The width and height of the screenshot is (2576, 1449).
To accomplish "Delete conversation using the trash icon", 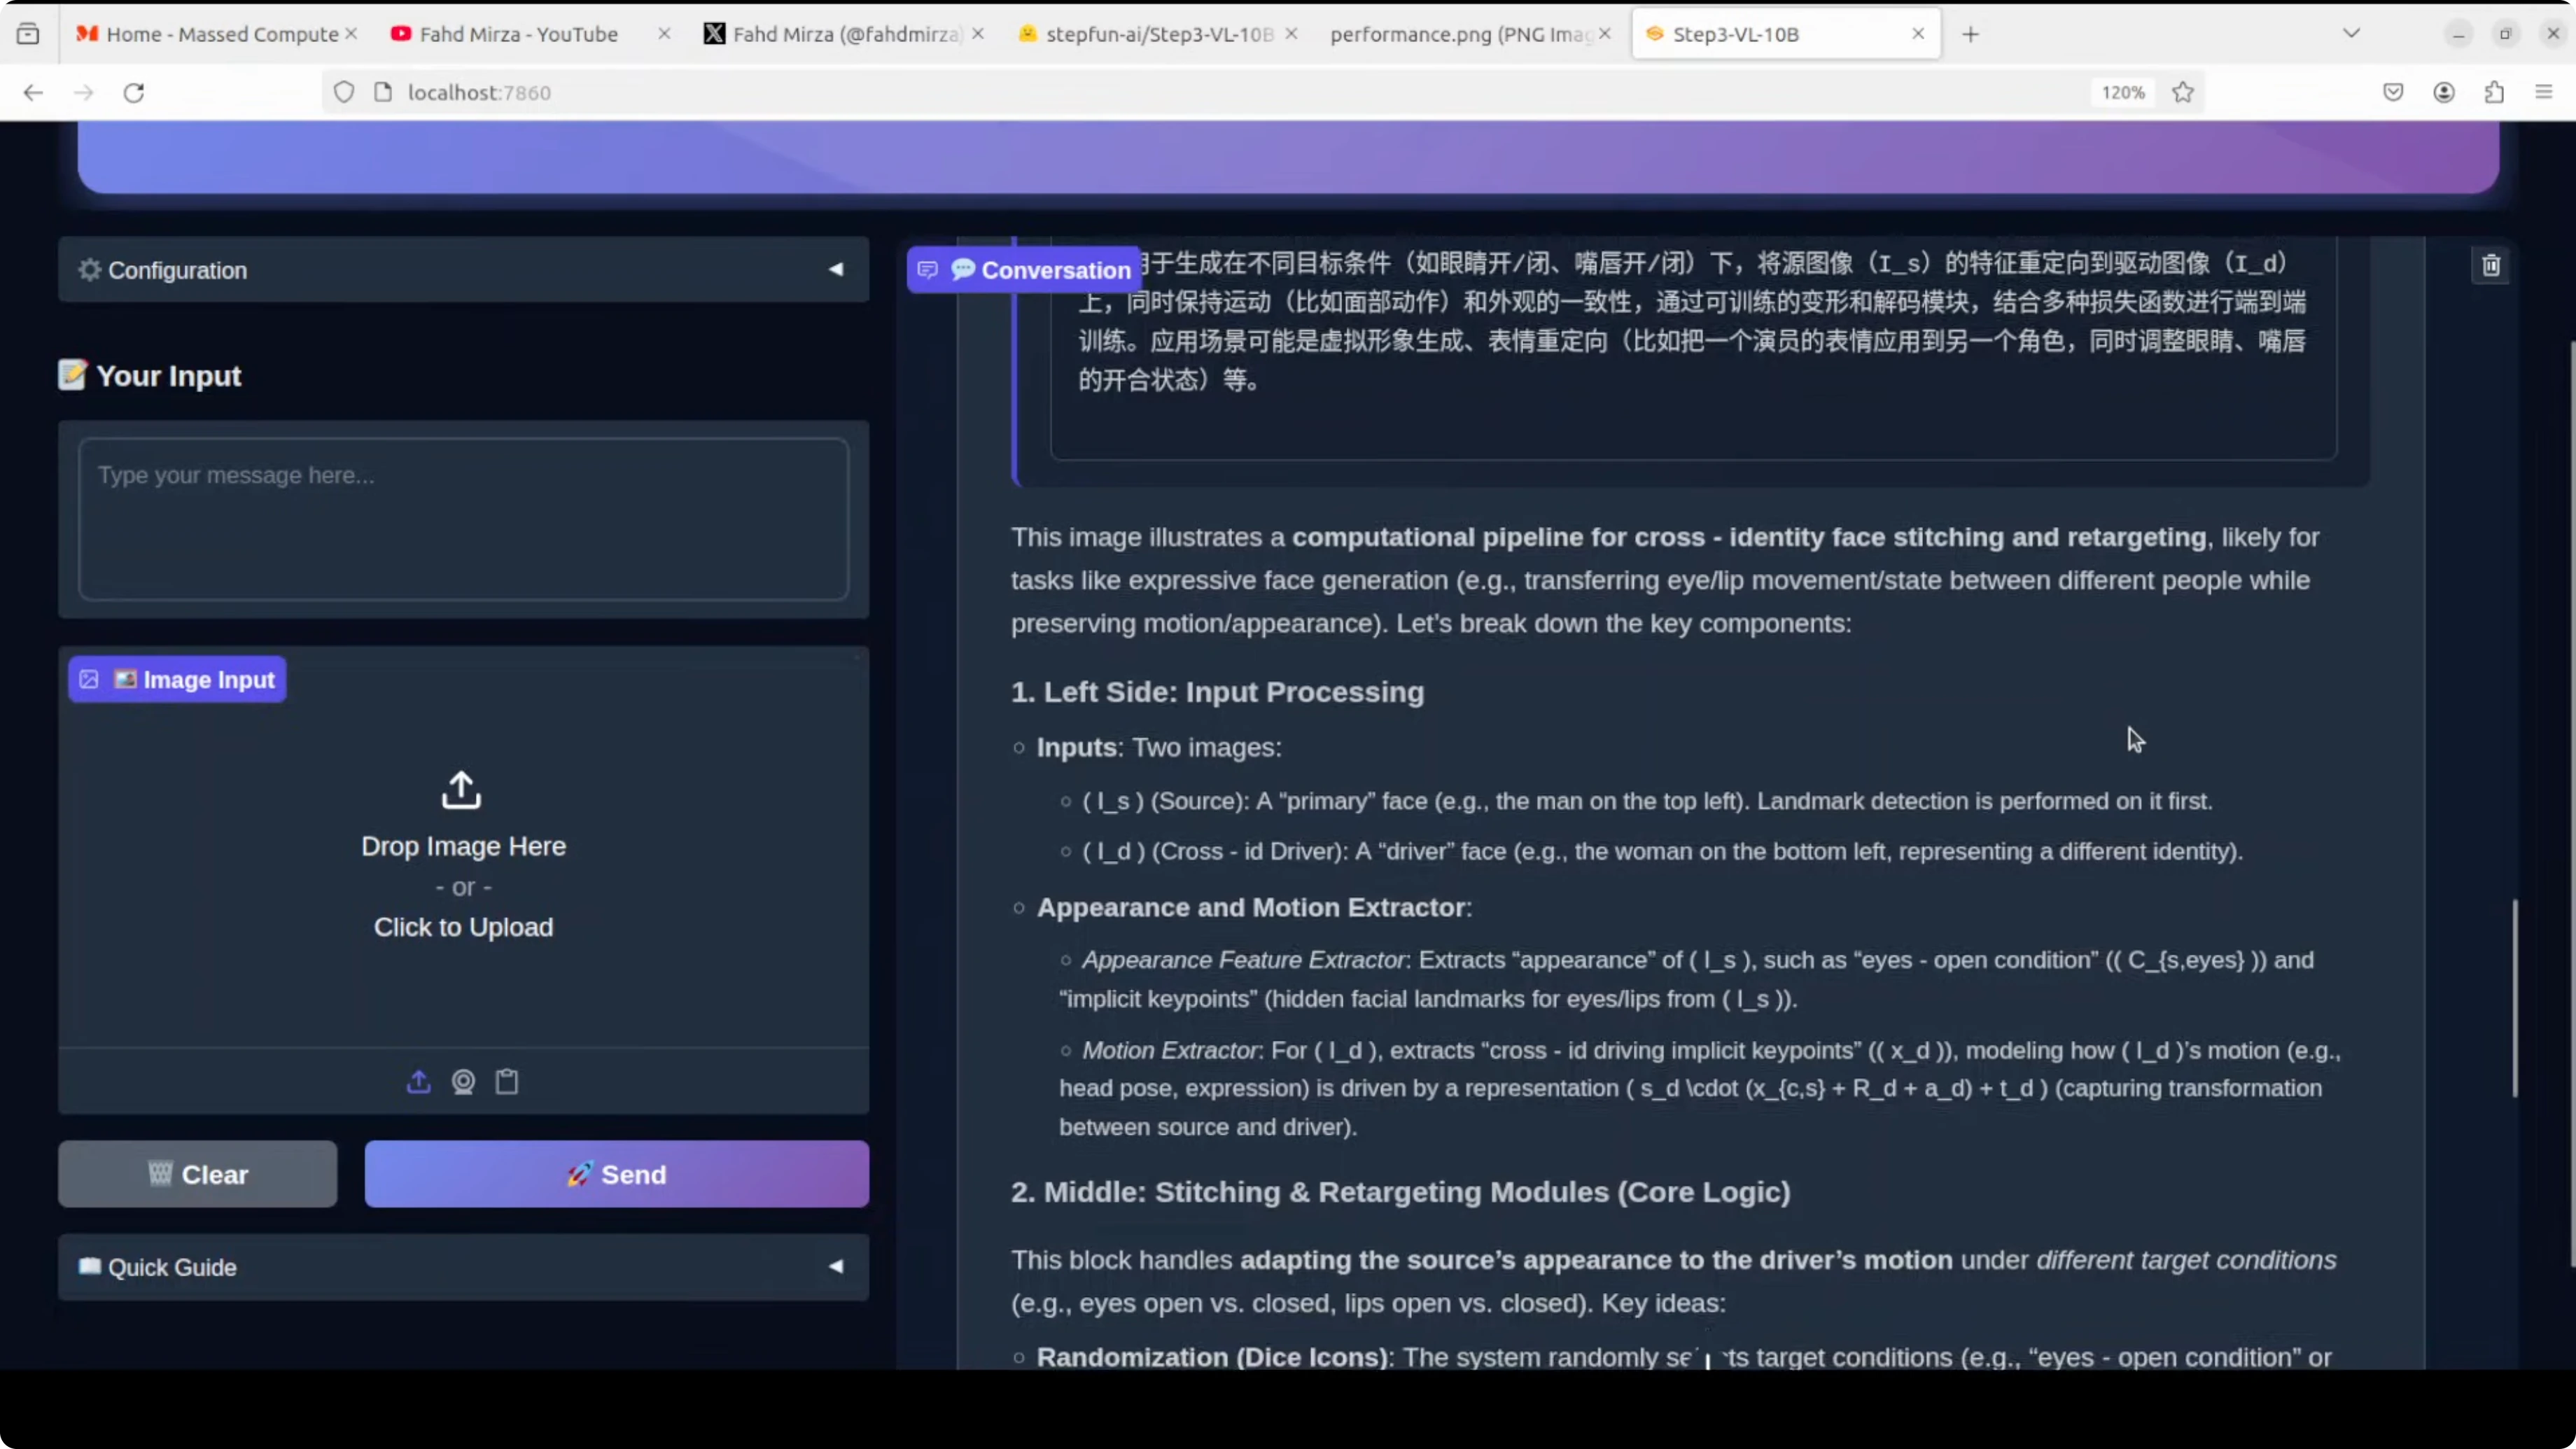I will [x=2490, y=265].
